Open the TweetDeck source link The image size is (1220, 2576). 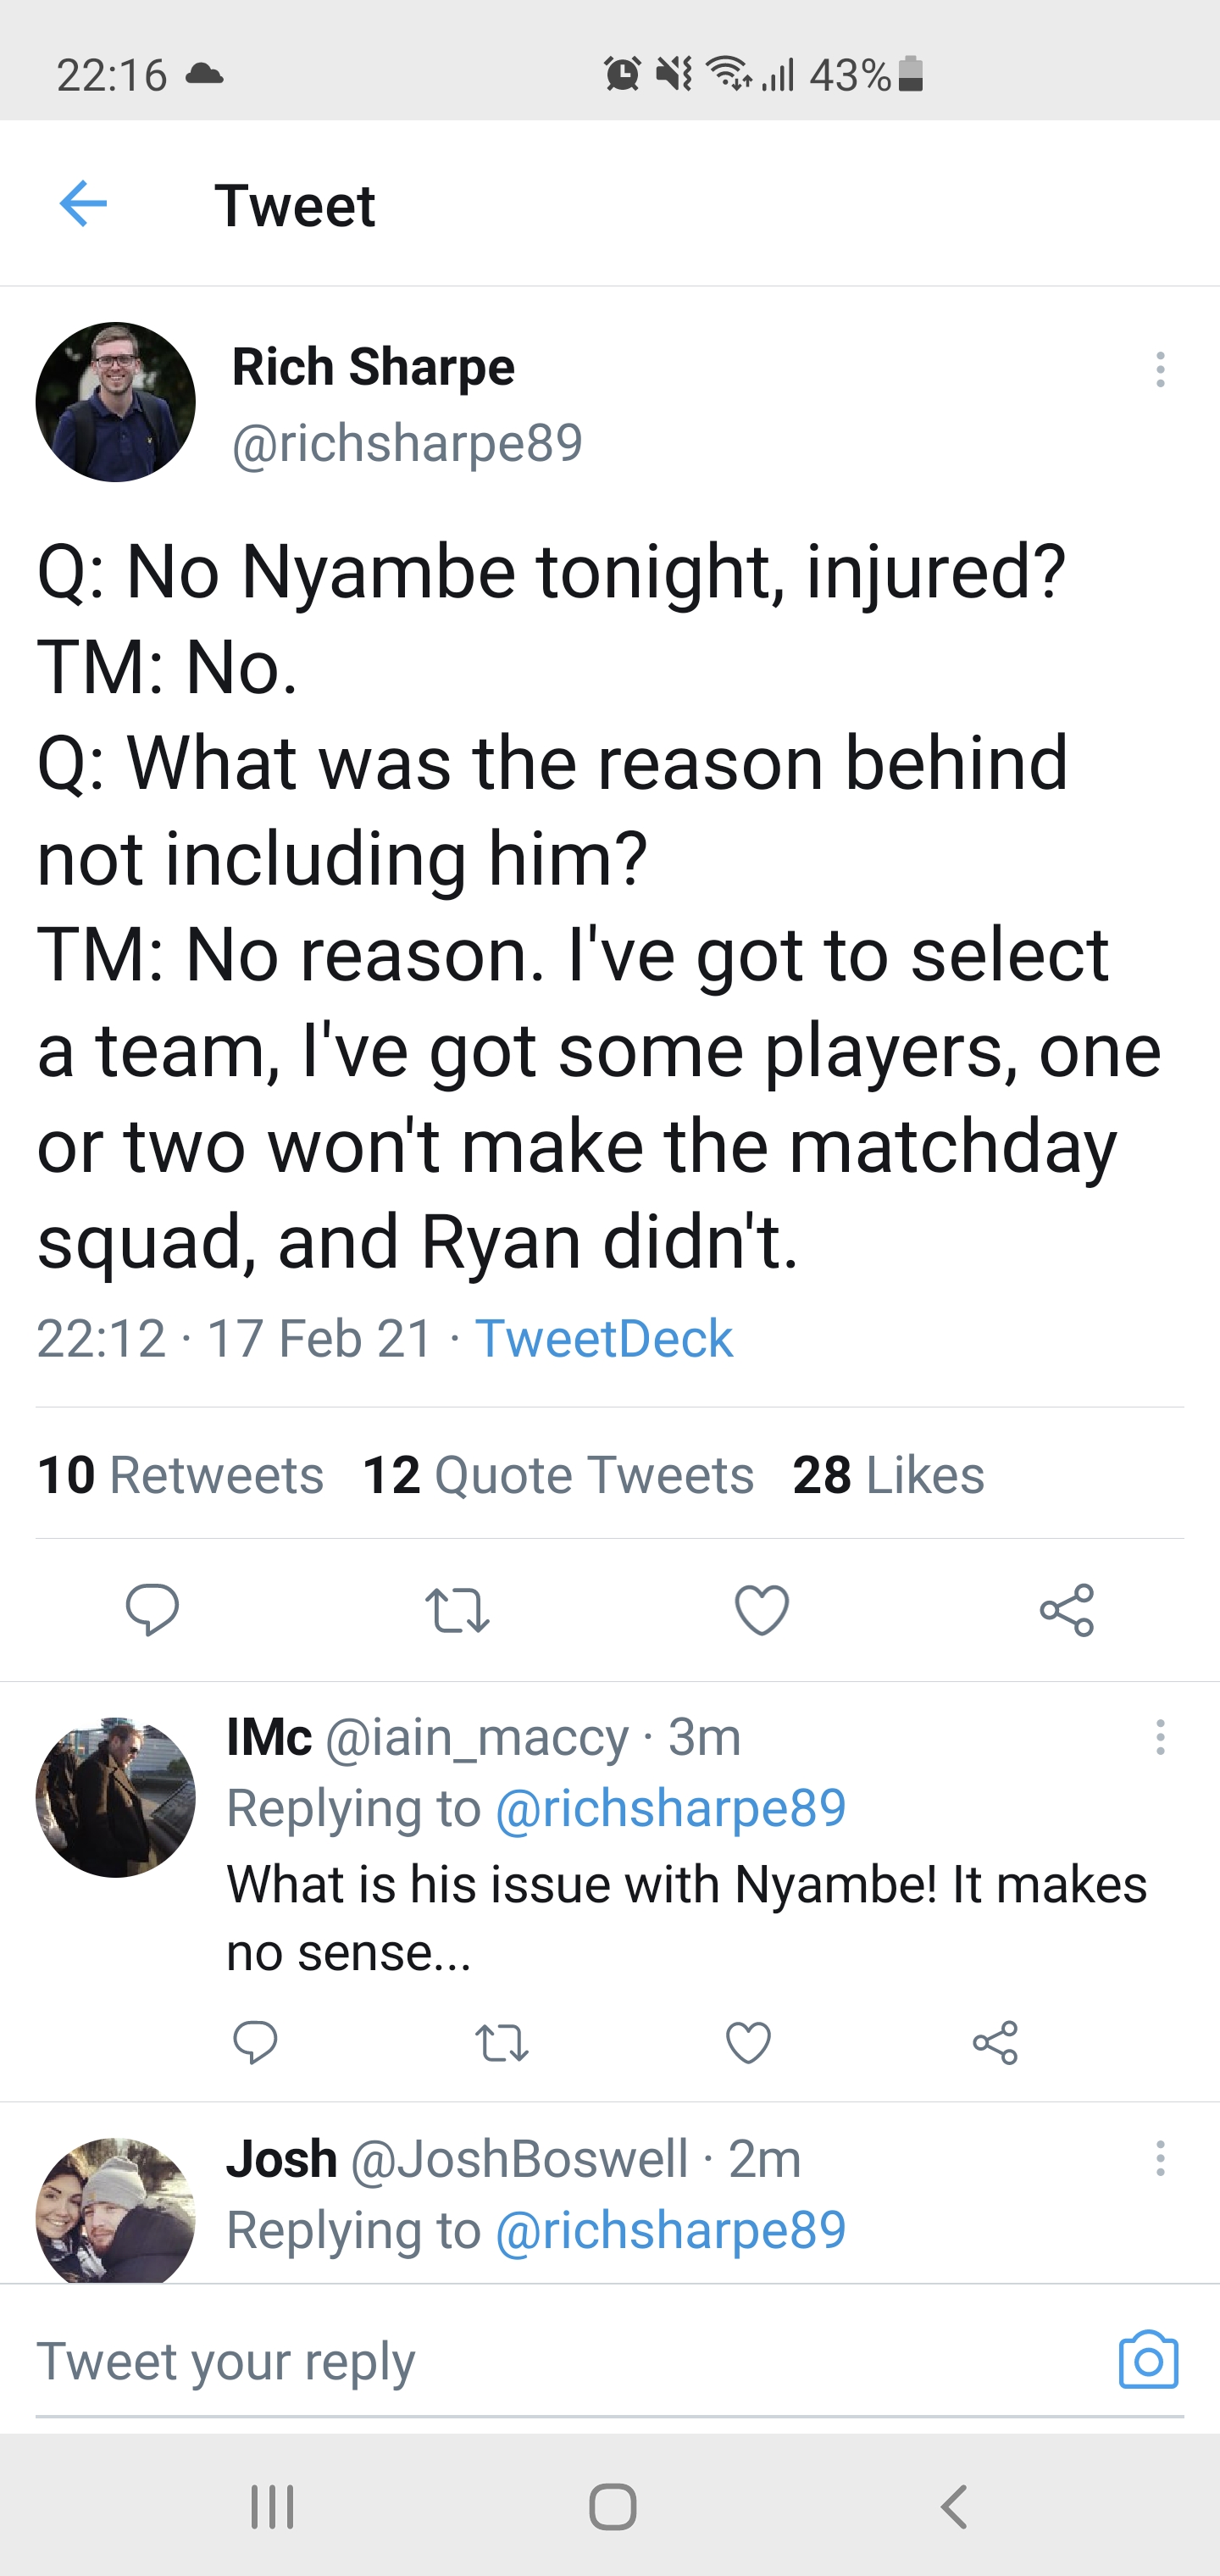tap(603, 1338)
